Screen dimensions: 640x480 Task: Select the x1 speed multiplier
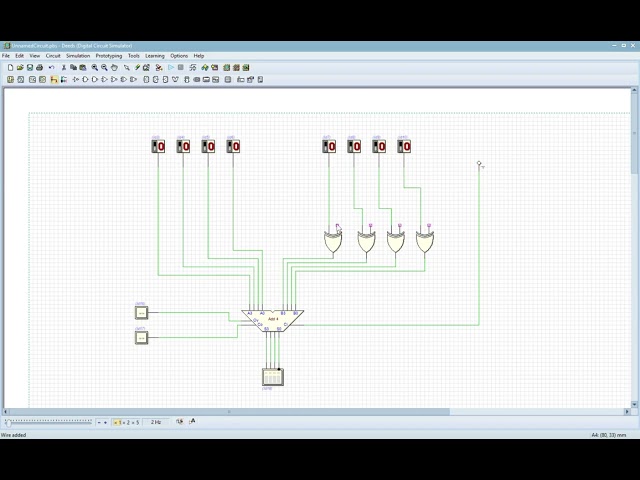[118, 422]
